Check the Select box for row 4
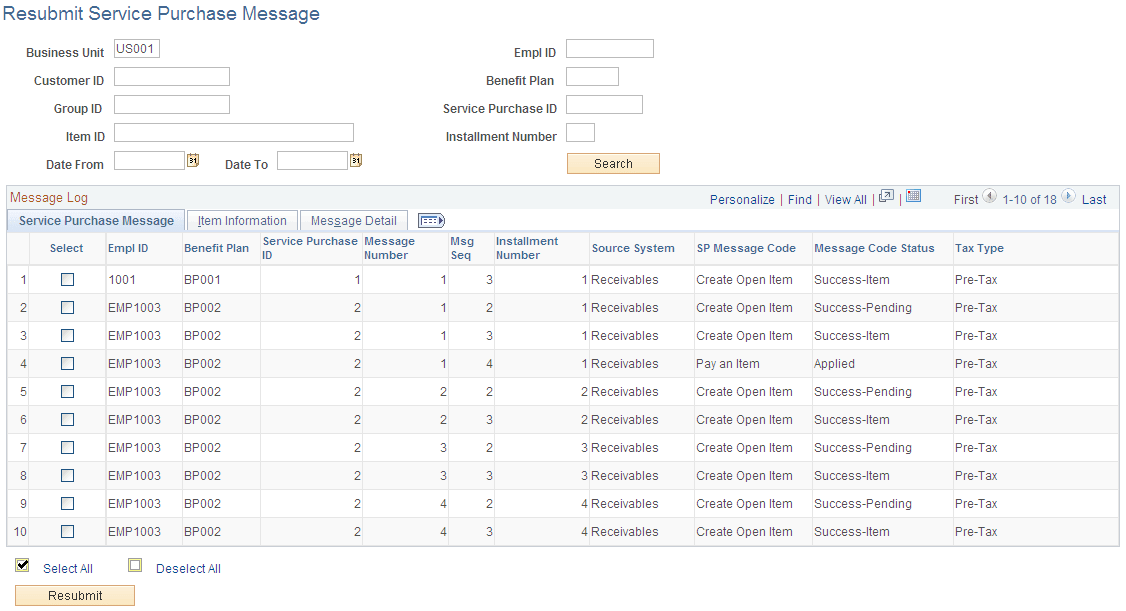 66,363
